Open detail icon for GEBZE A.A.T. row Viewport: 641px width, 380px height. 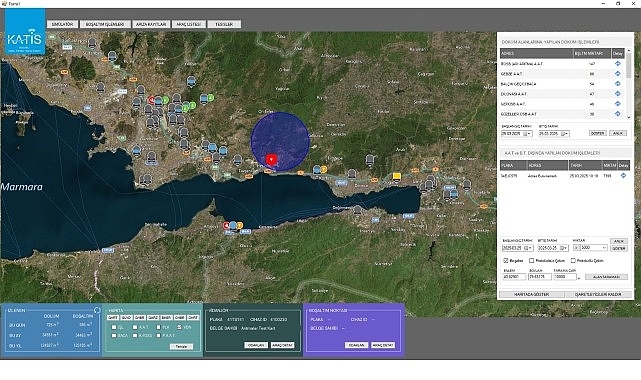click(617, 74)
